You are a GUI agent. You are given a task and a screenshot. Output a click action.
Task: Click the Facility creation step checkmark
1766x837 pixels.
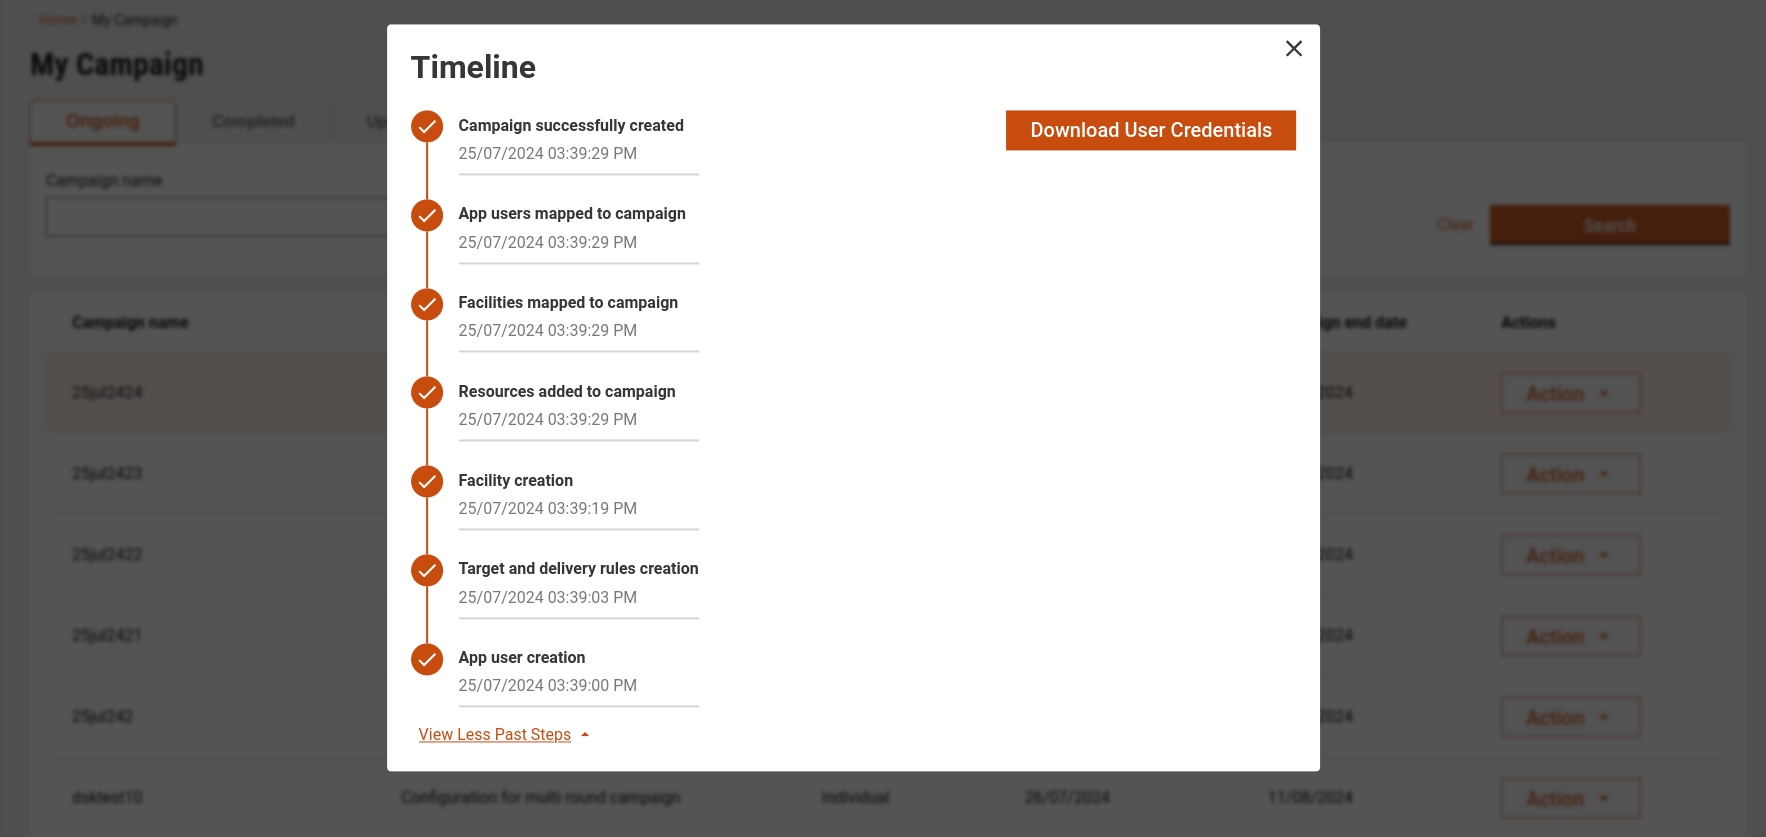(x=427, y=482)
